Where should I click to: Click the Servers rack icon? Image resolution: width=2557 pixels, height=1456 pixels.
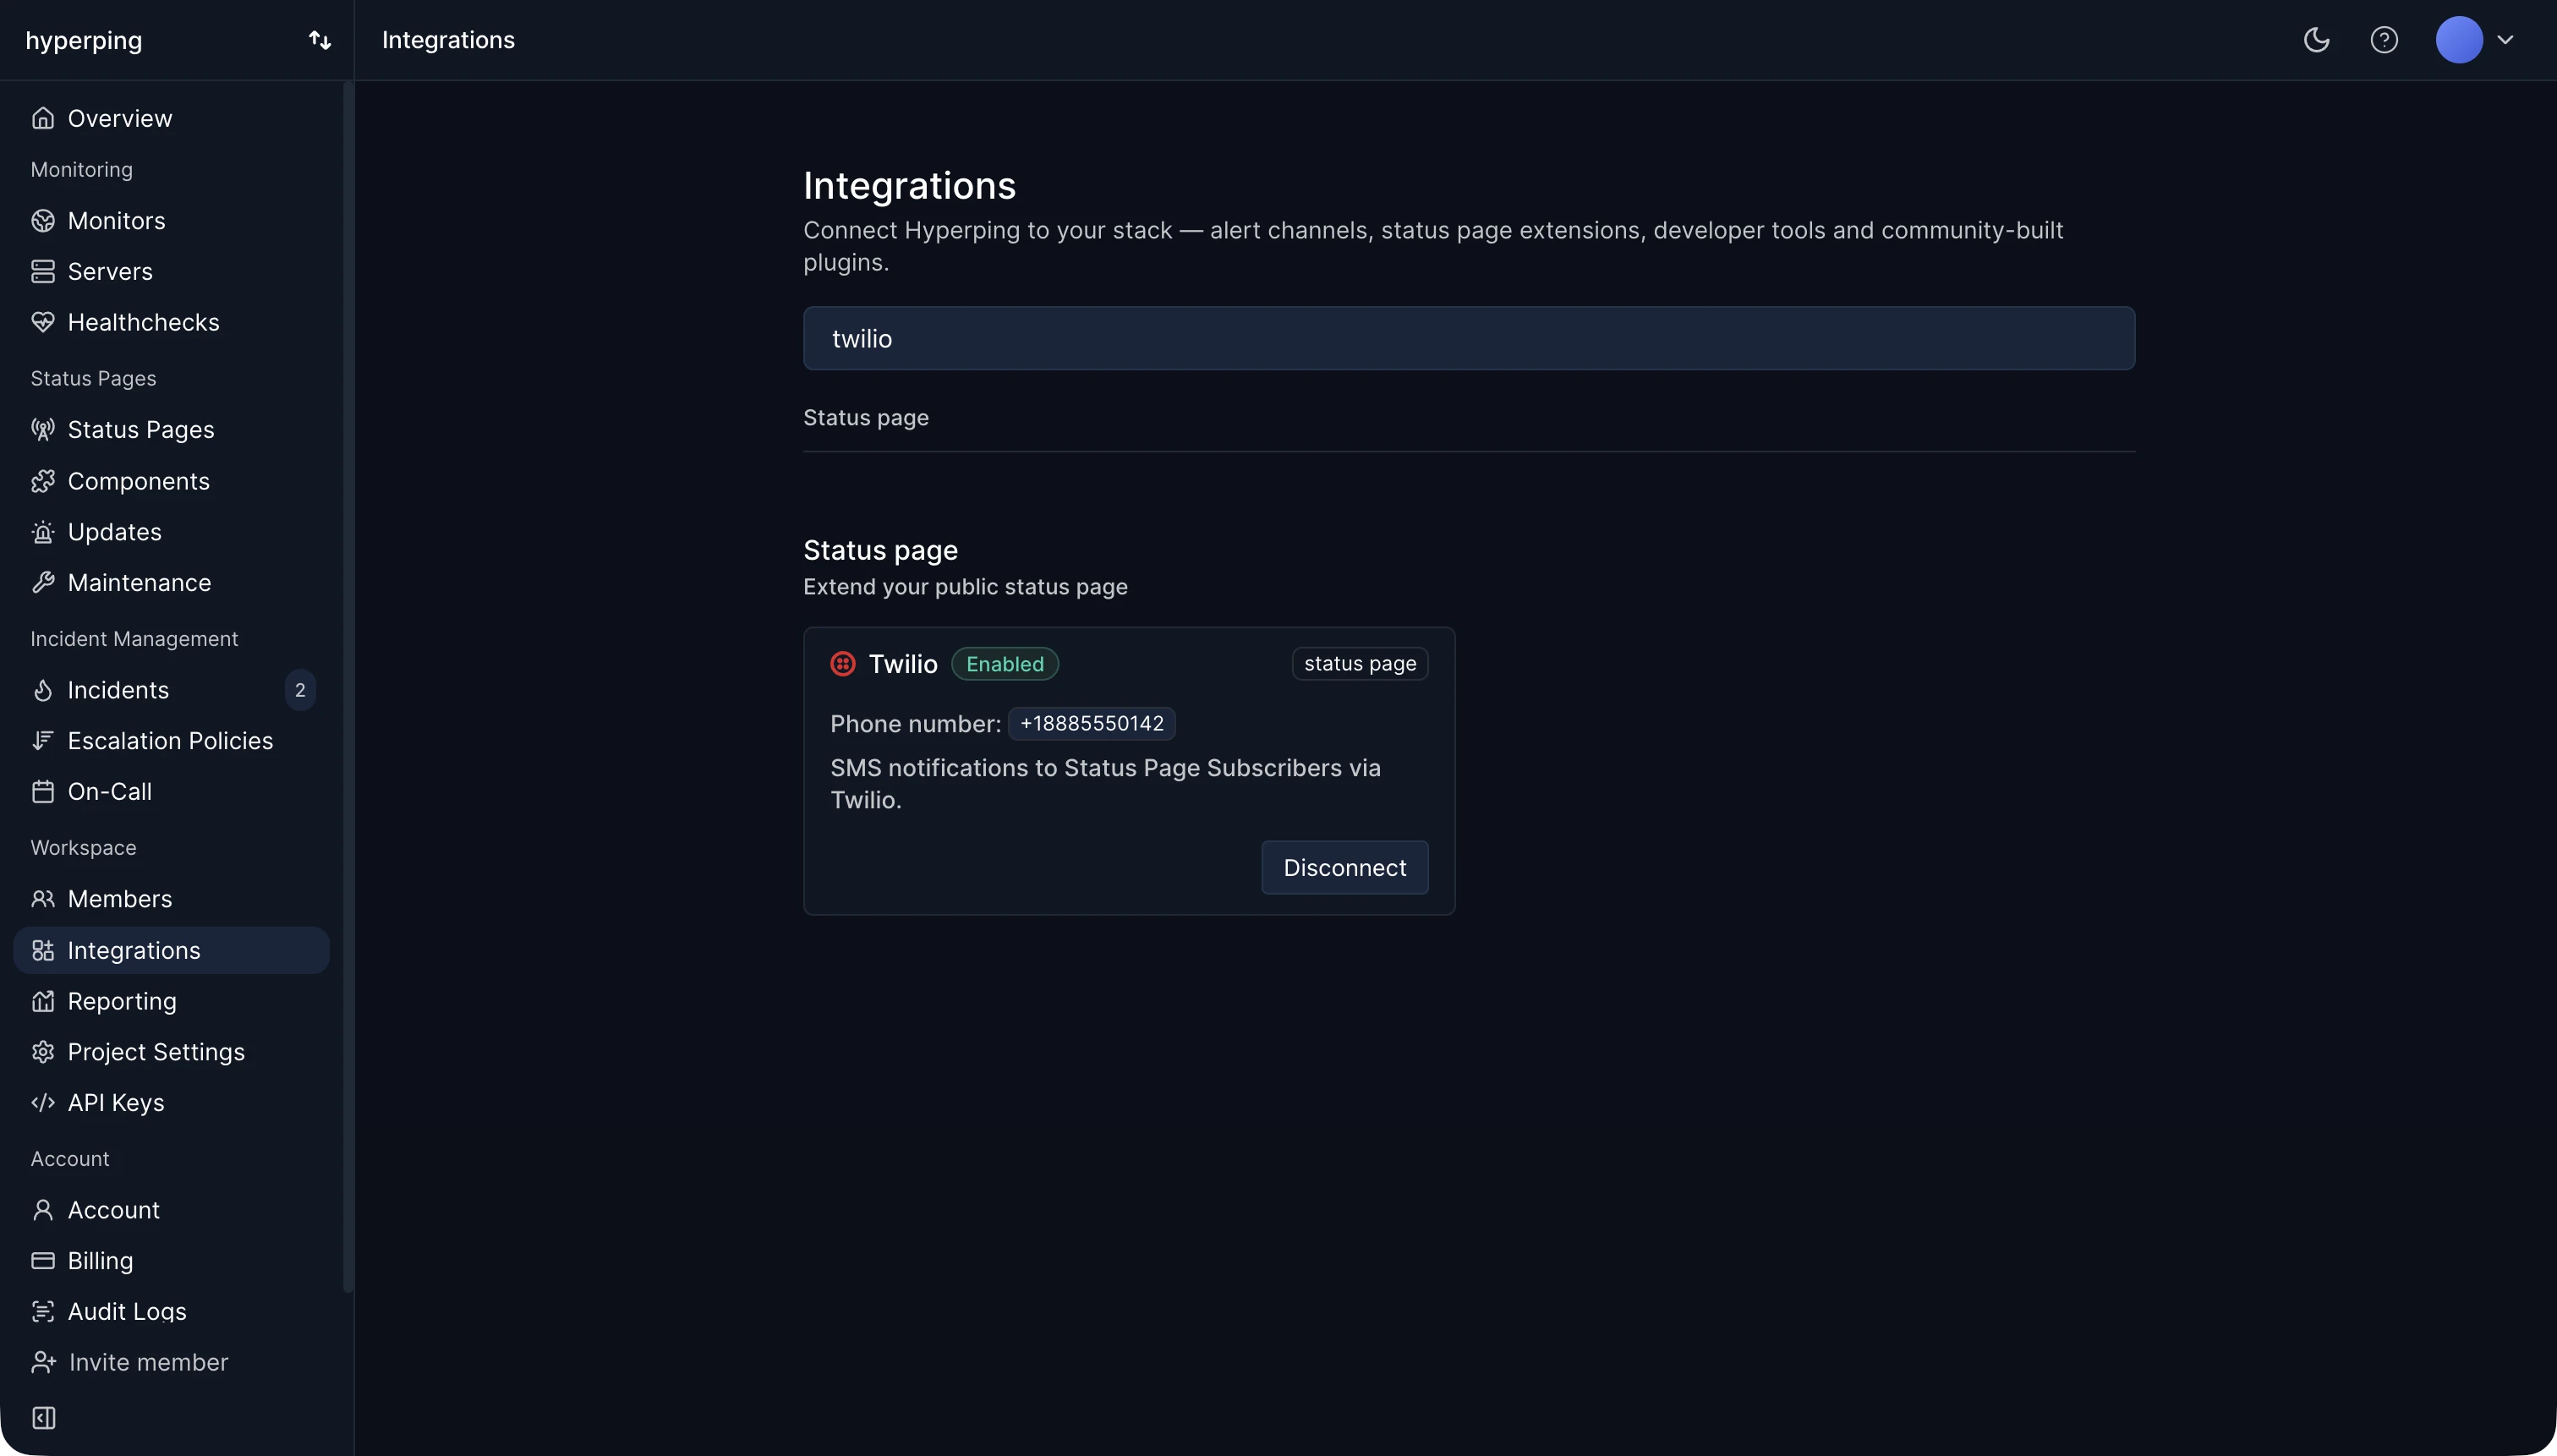[42, 271]
